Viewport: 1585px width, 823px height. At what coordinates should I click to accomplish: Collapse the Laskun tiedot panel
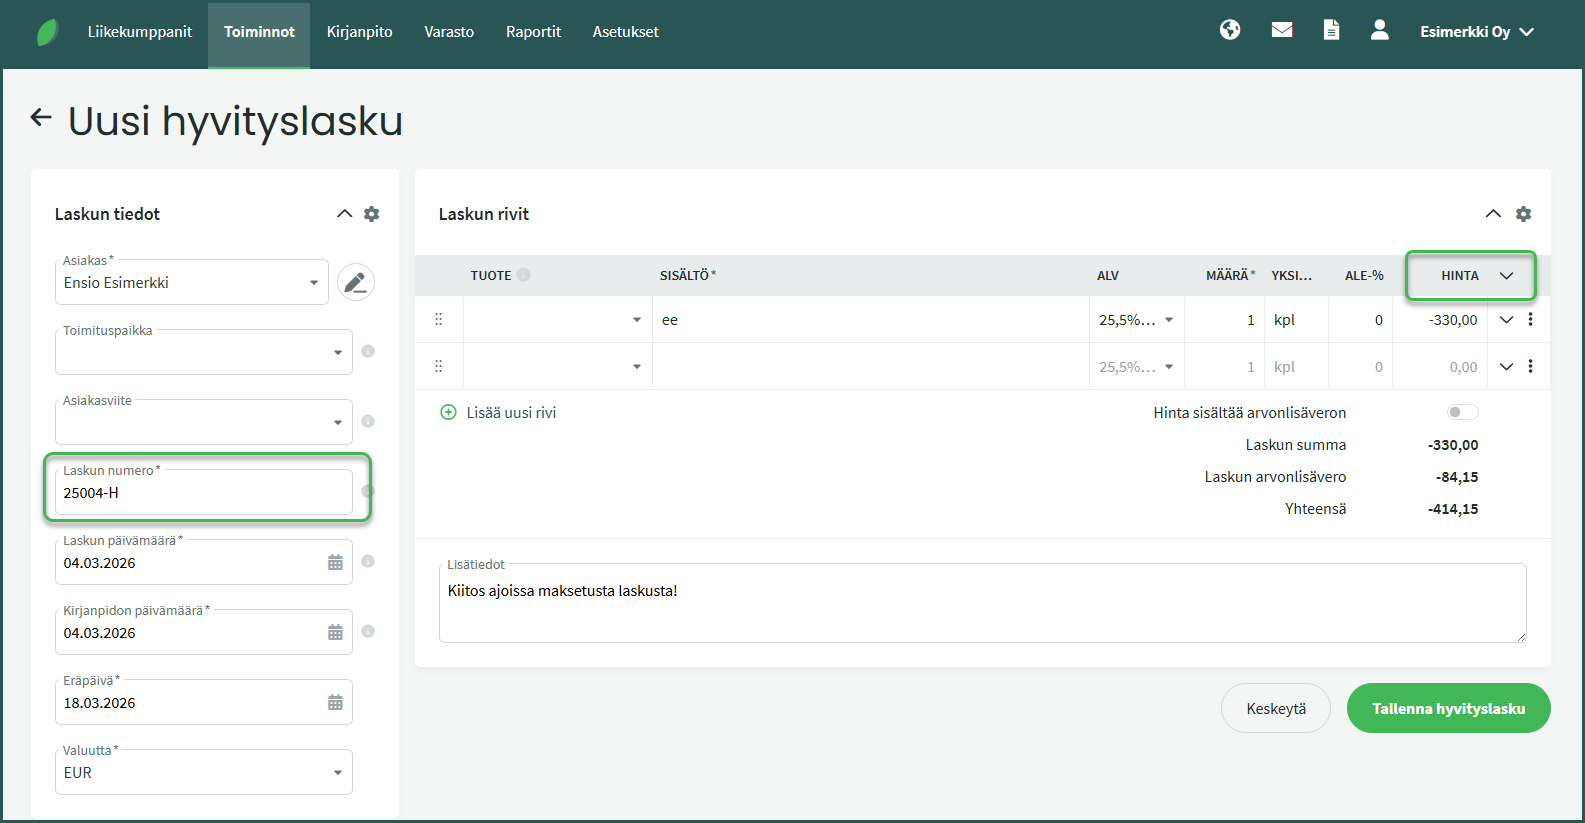(x=344, y=214)
